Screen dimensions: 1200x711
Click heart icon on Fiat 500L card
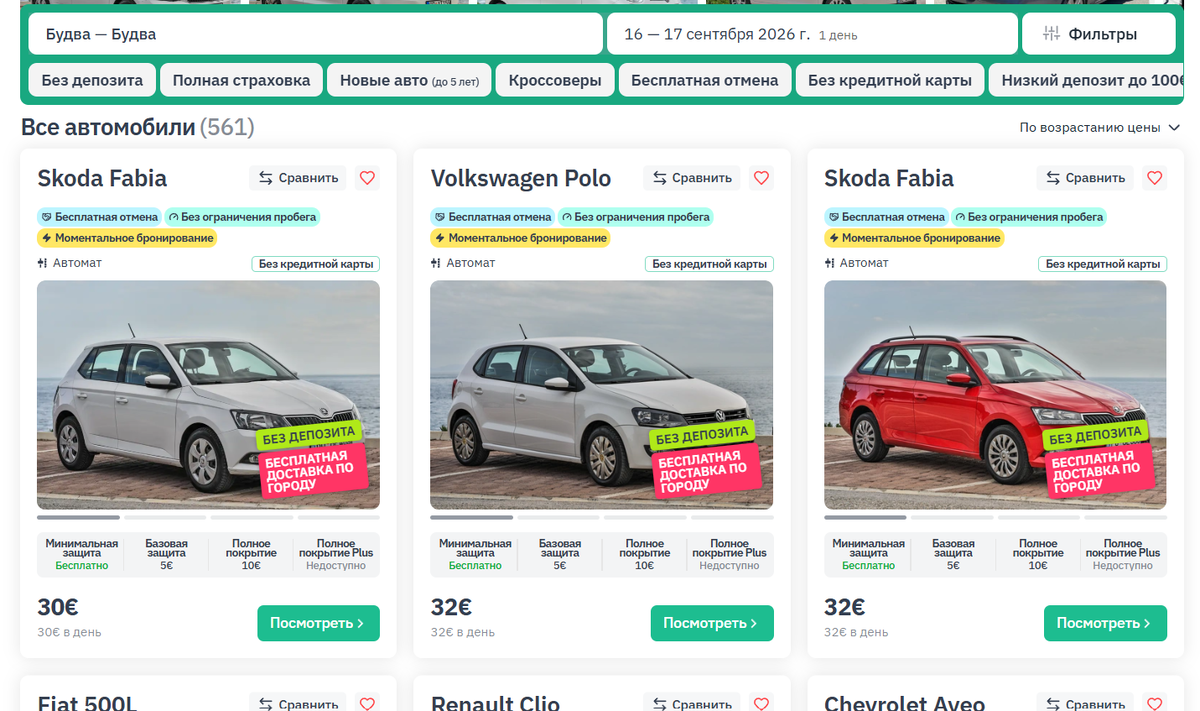pyautogui.click(x=367, y=703)
